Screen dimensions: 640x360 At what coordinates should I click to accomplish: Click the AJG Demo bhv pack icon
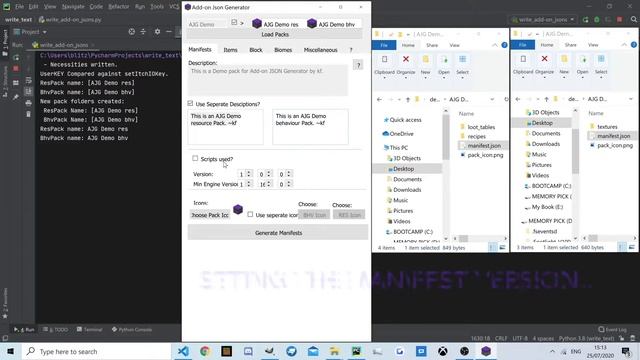point(312,24)
